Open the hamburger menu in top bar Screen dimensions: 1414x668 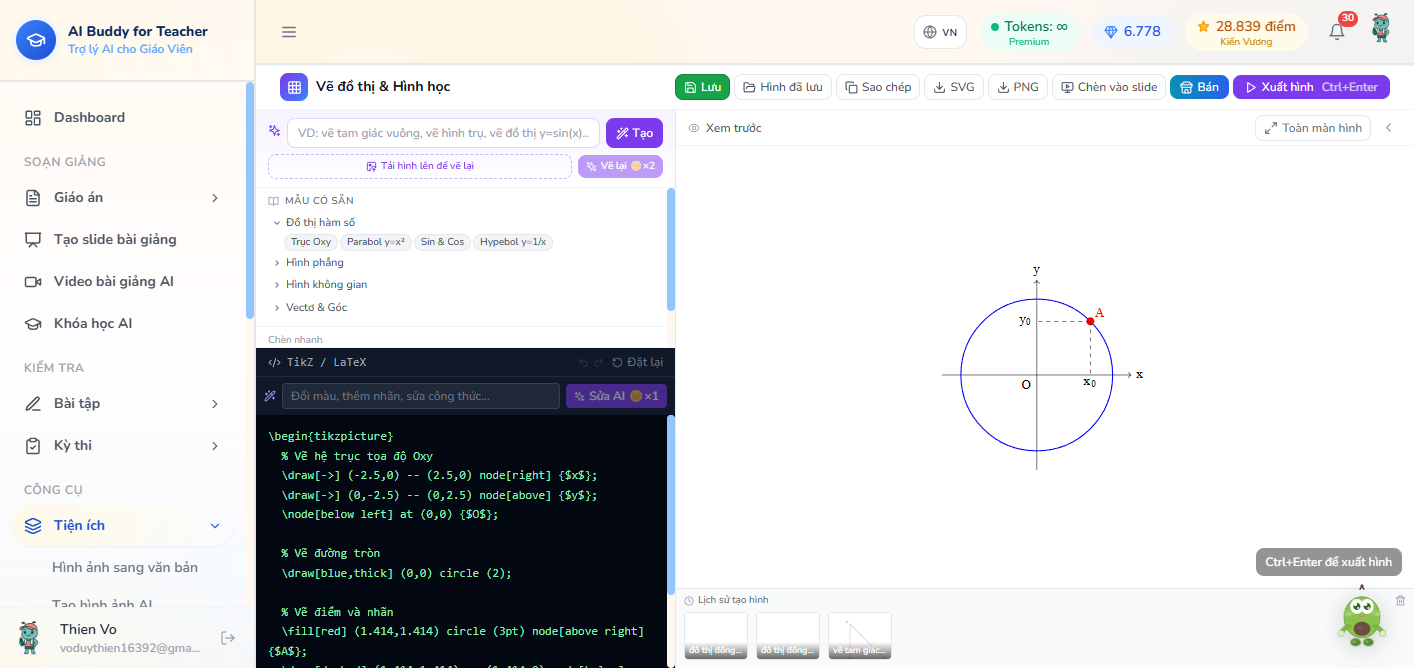click(289, 32)
